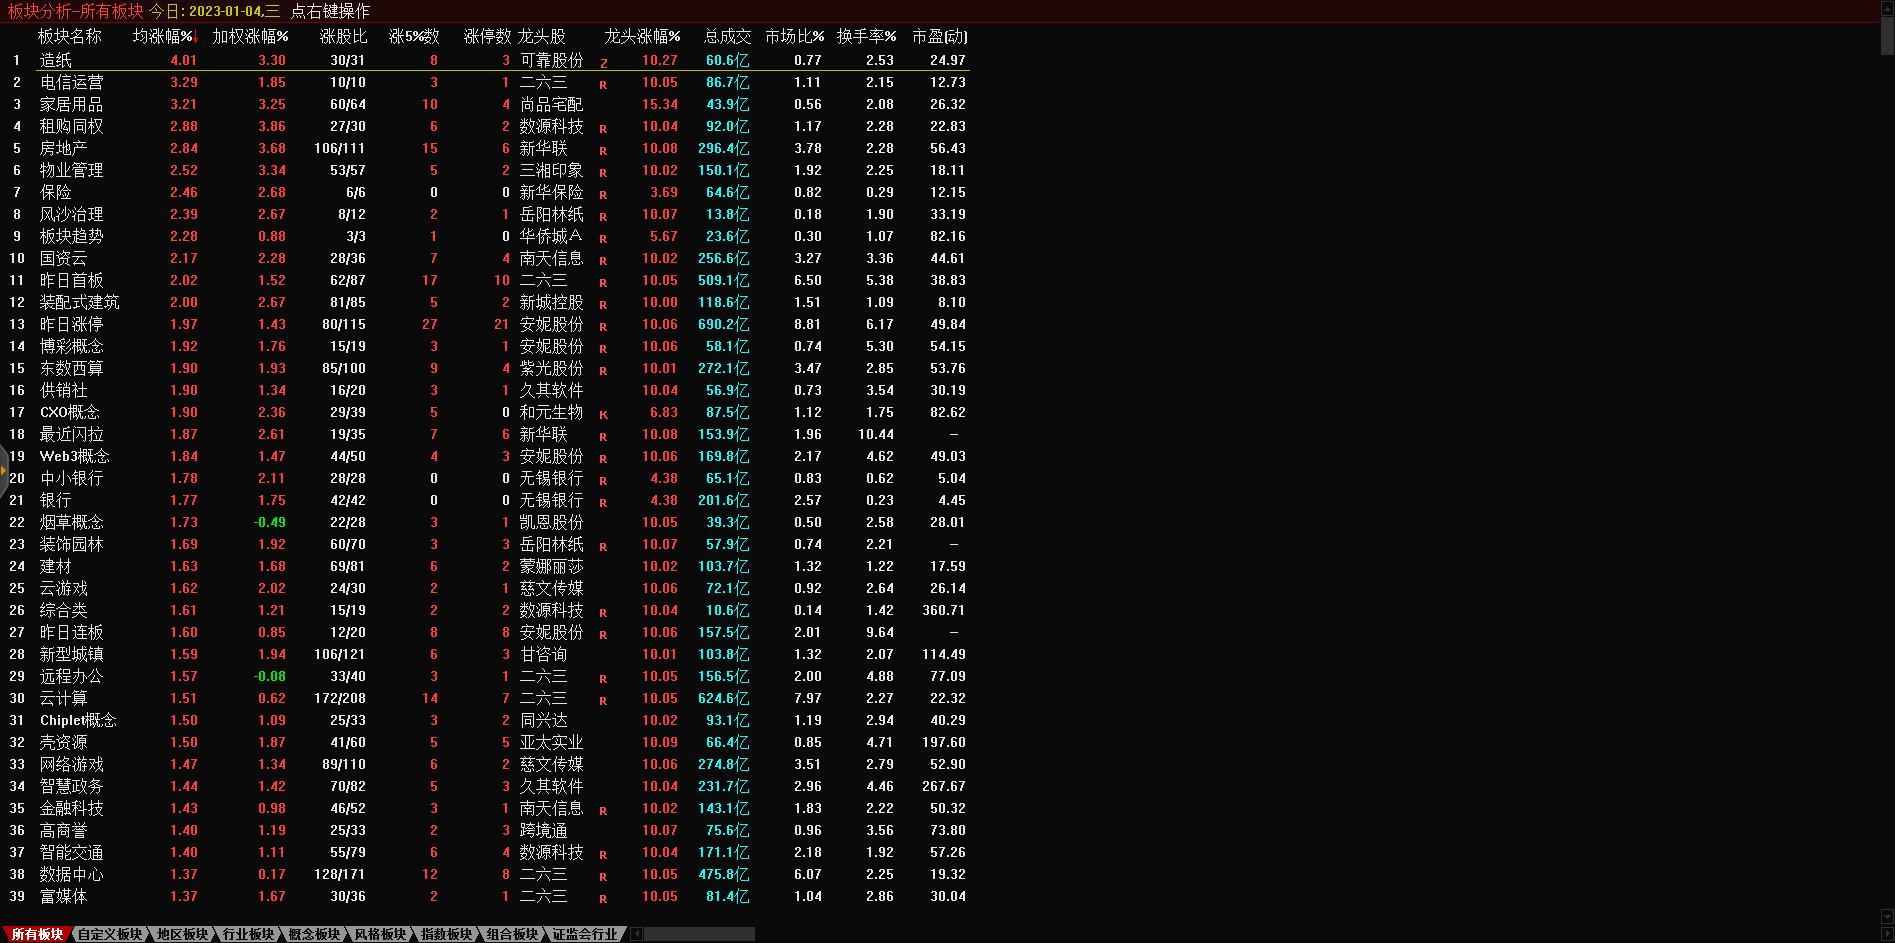This screenshot has height=943, width=1895.
Task: Open the 证监会行业 tab
Action: point(585,934)
